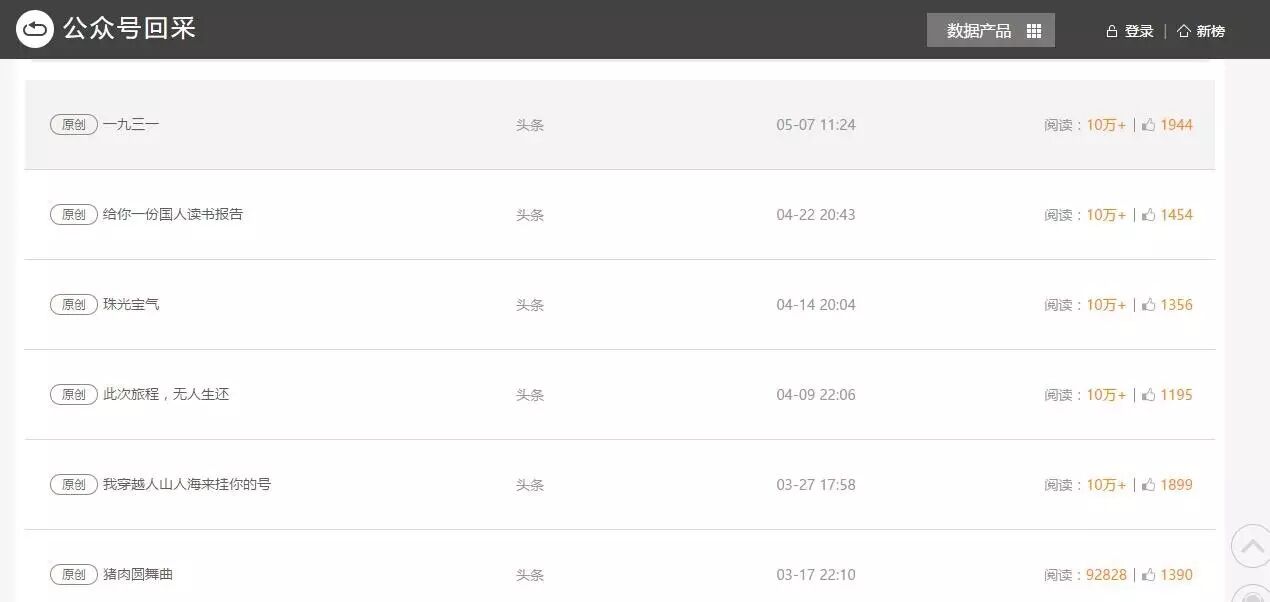This screenshot has height=602, width=1270.
Task: Open the article 一九三一
Action: tap(131, 125)
